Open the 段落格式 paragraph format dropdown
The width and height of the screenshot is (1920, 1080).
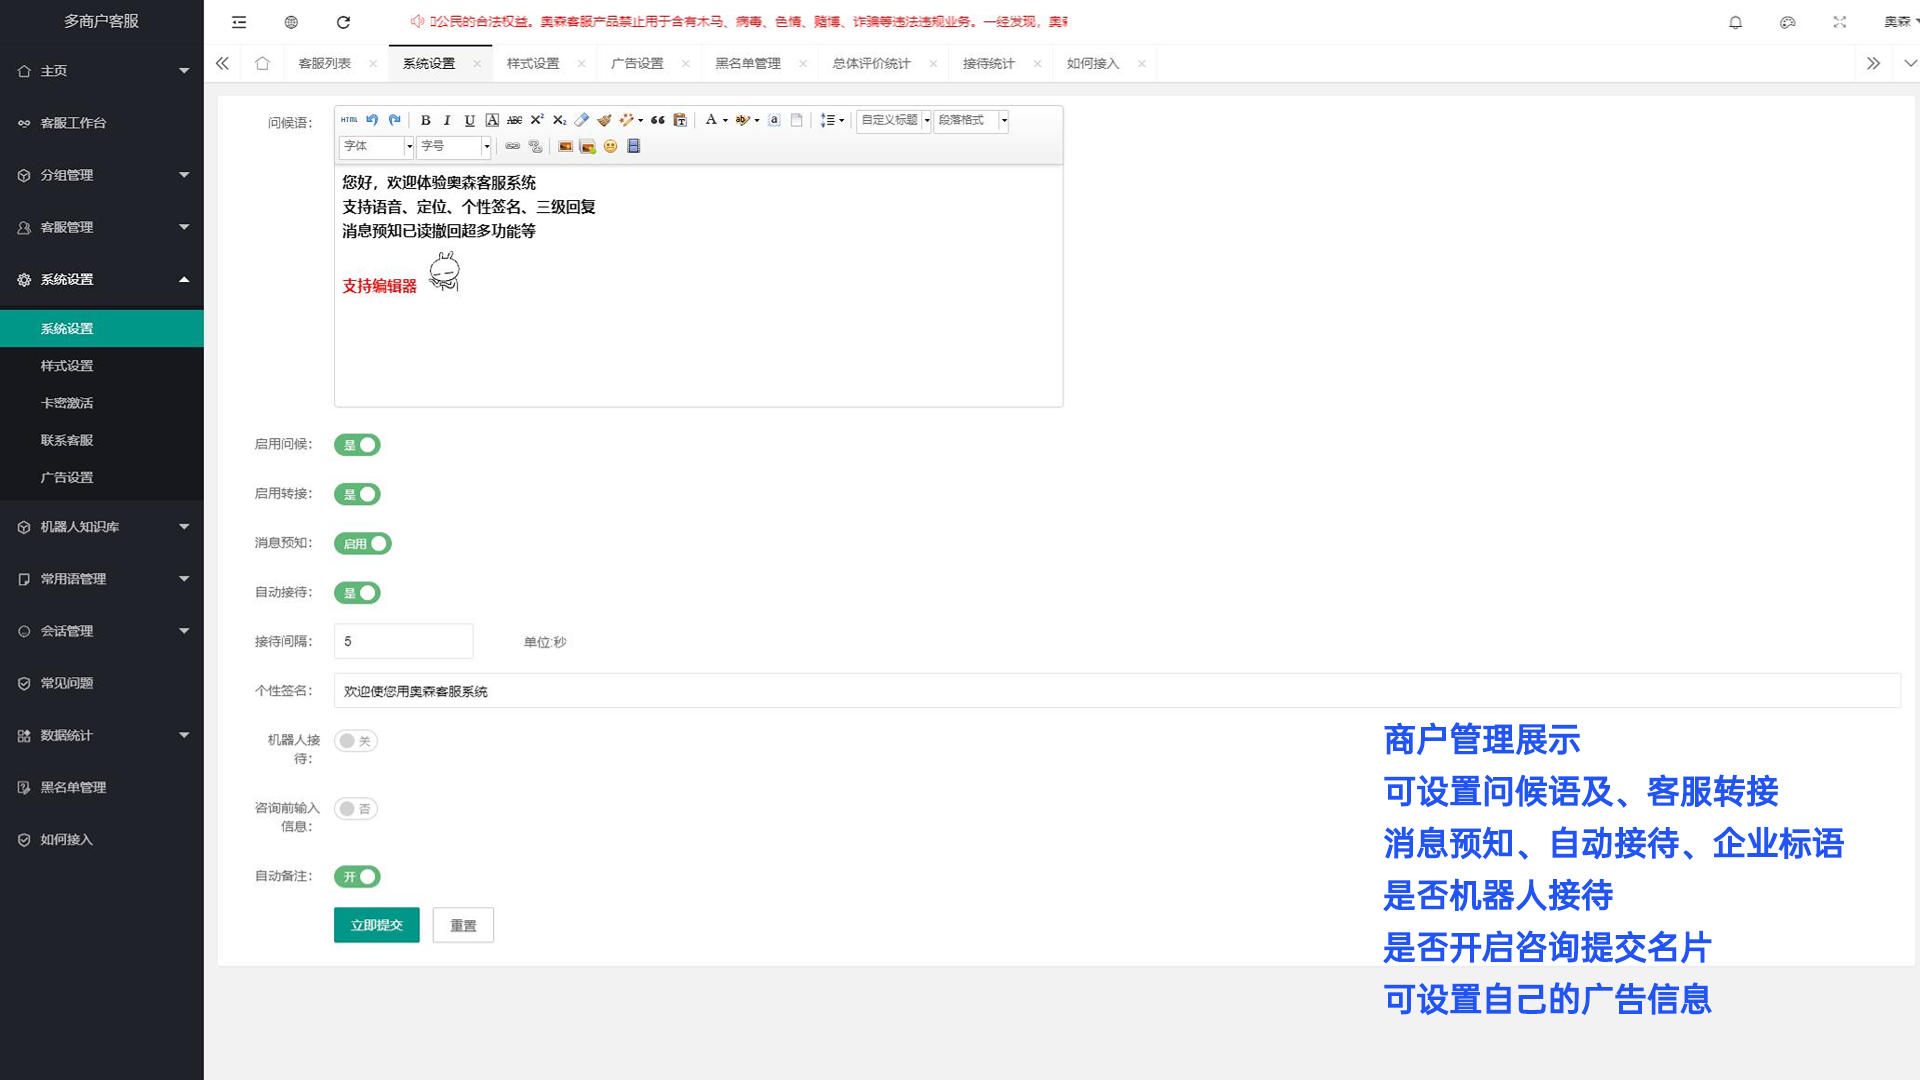coord(1004,120)
